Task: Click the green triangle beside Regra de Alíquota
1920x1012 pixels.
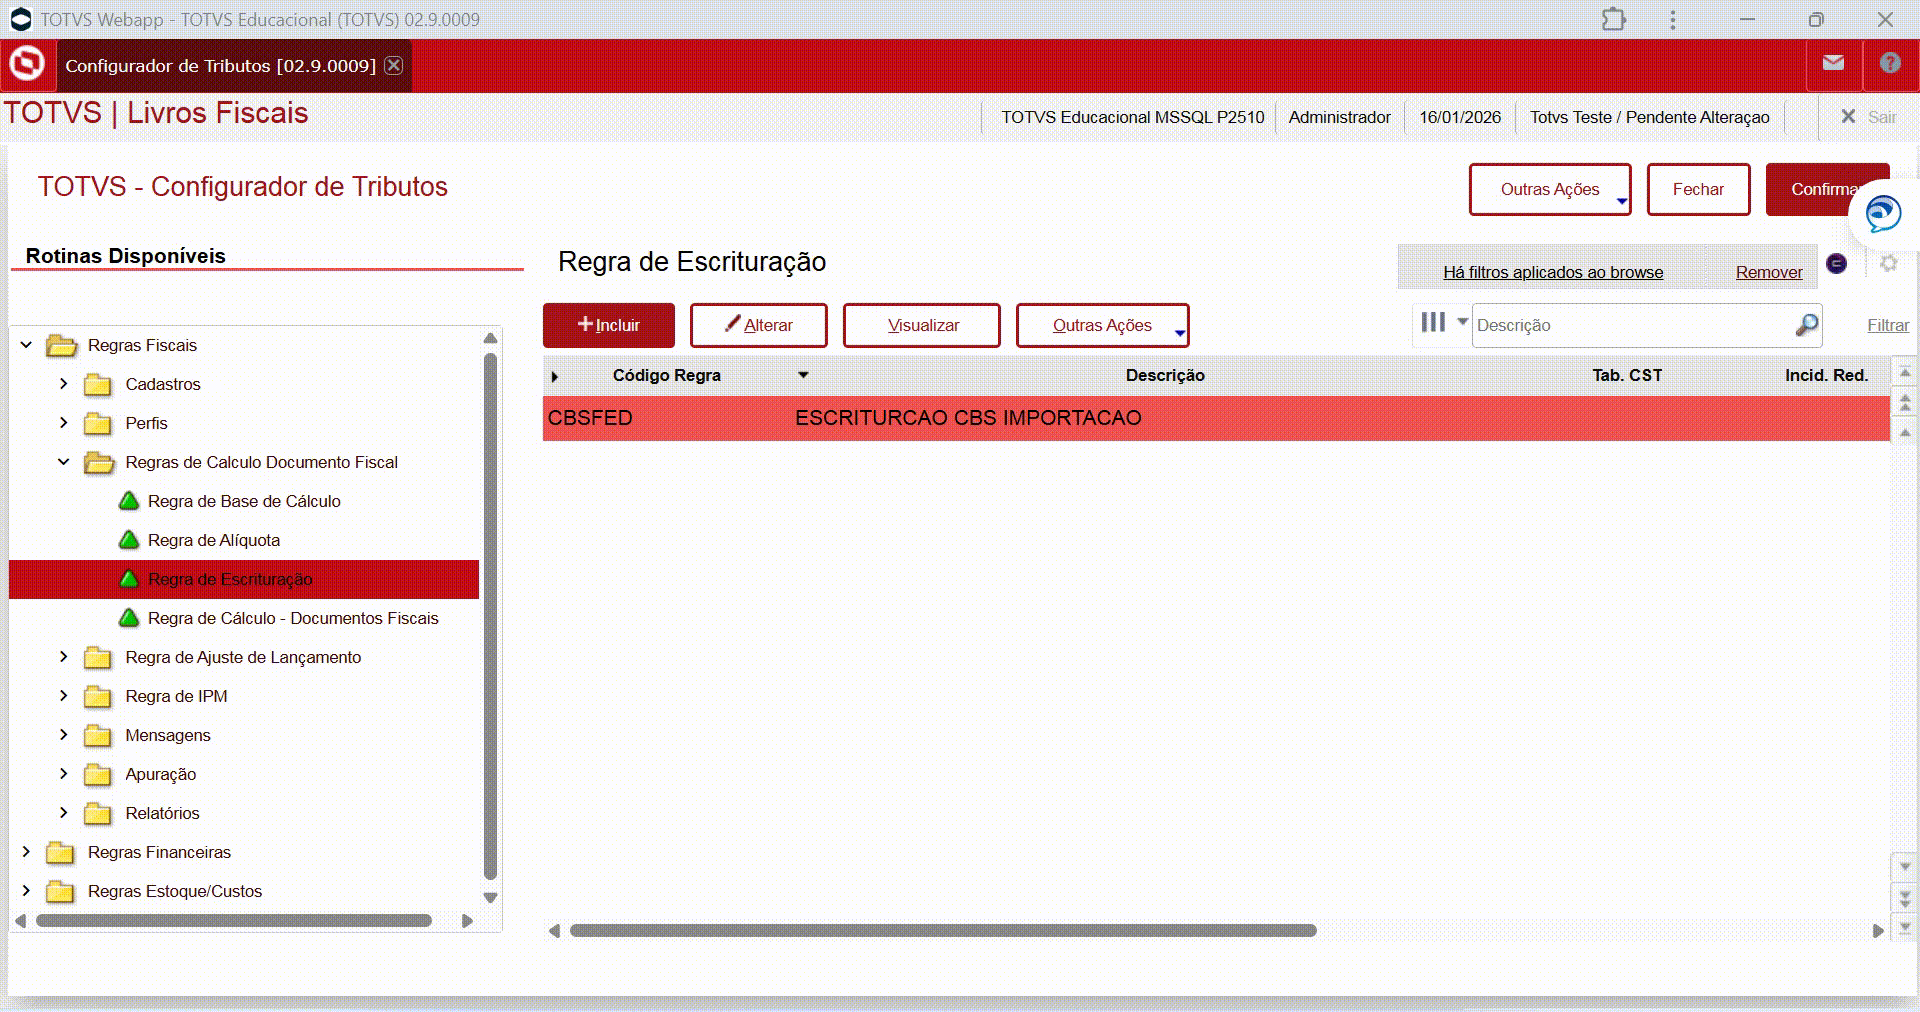Action: tap(129, 540)
